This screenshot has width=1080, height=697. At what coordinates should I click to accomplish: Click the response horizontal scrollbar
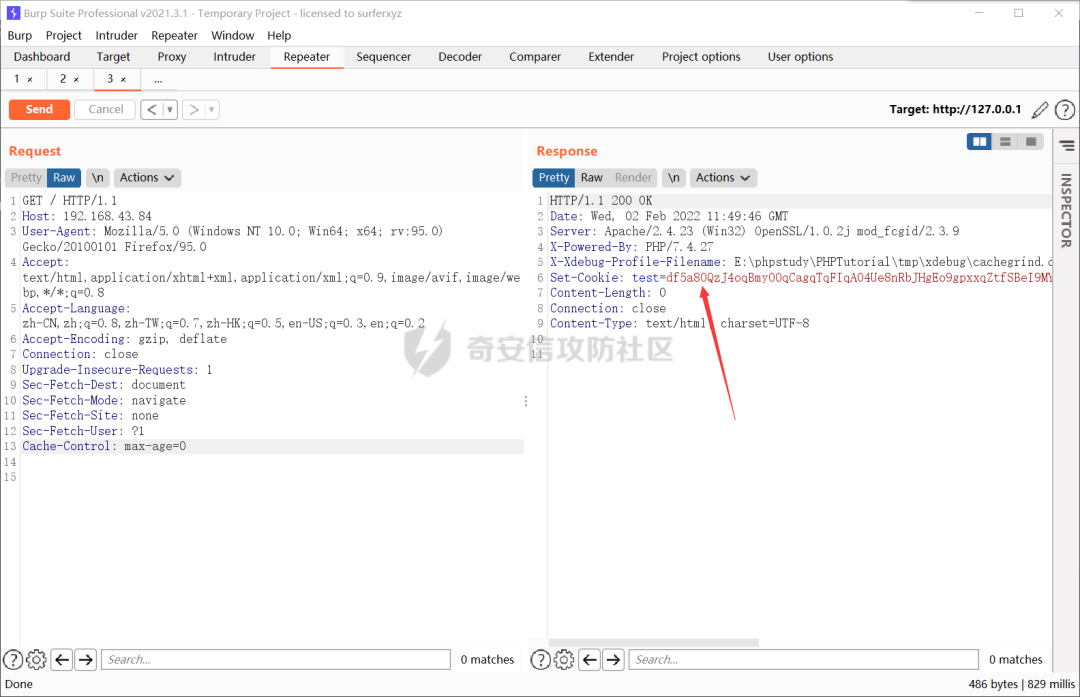(653, 642)
